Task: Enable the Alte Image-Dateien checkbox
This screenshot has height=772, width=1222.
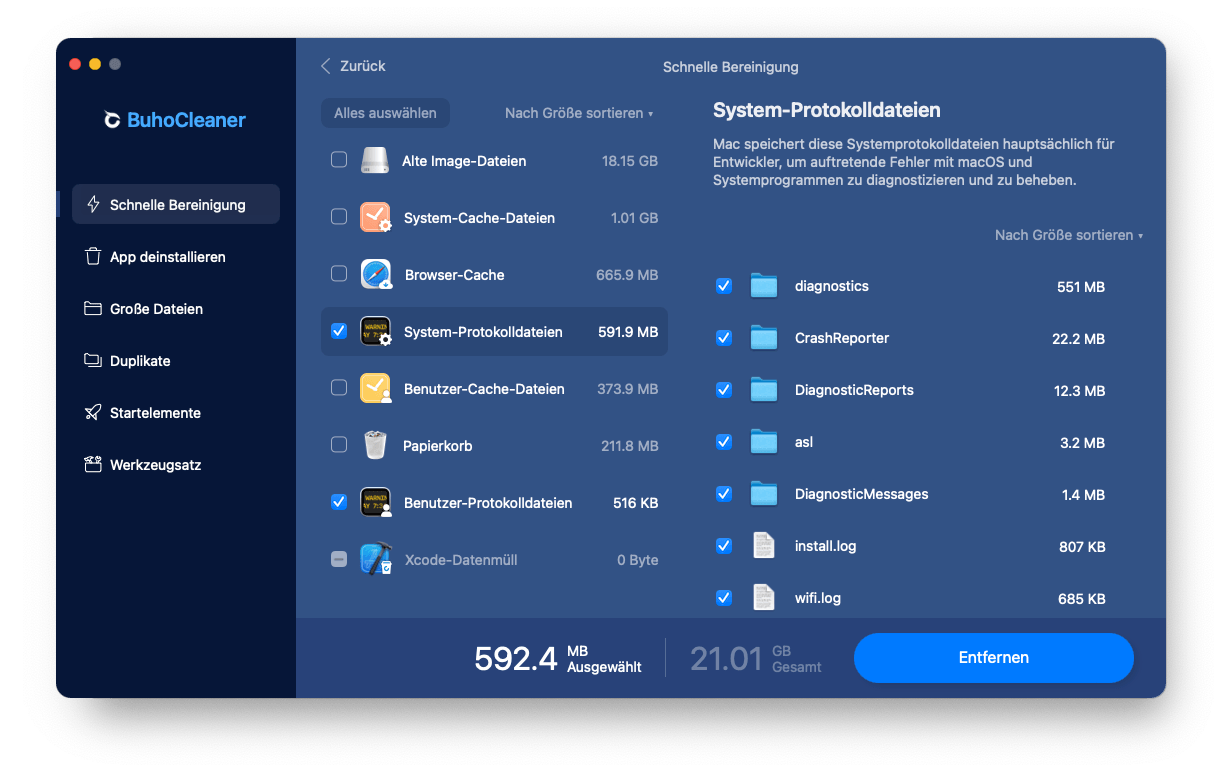Action: pyautogui.click(x=339, y=160)
